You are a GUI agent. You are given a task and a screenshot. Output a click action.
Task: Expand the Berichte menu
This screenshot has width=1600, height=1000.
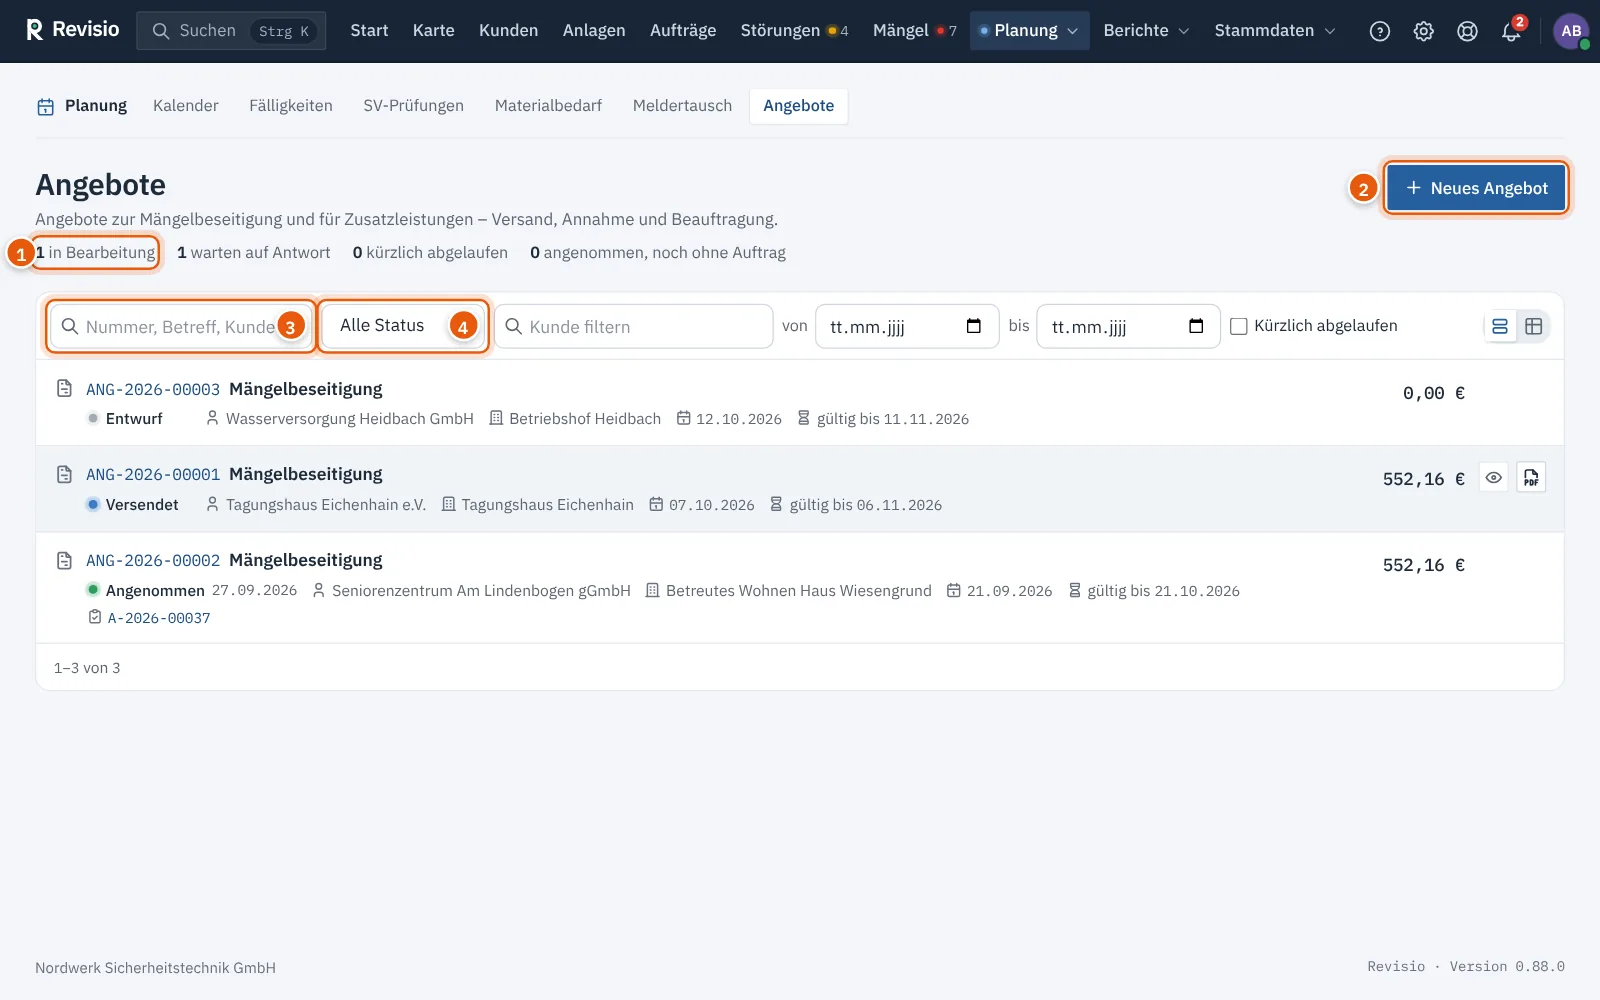(1146, 31)
